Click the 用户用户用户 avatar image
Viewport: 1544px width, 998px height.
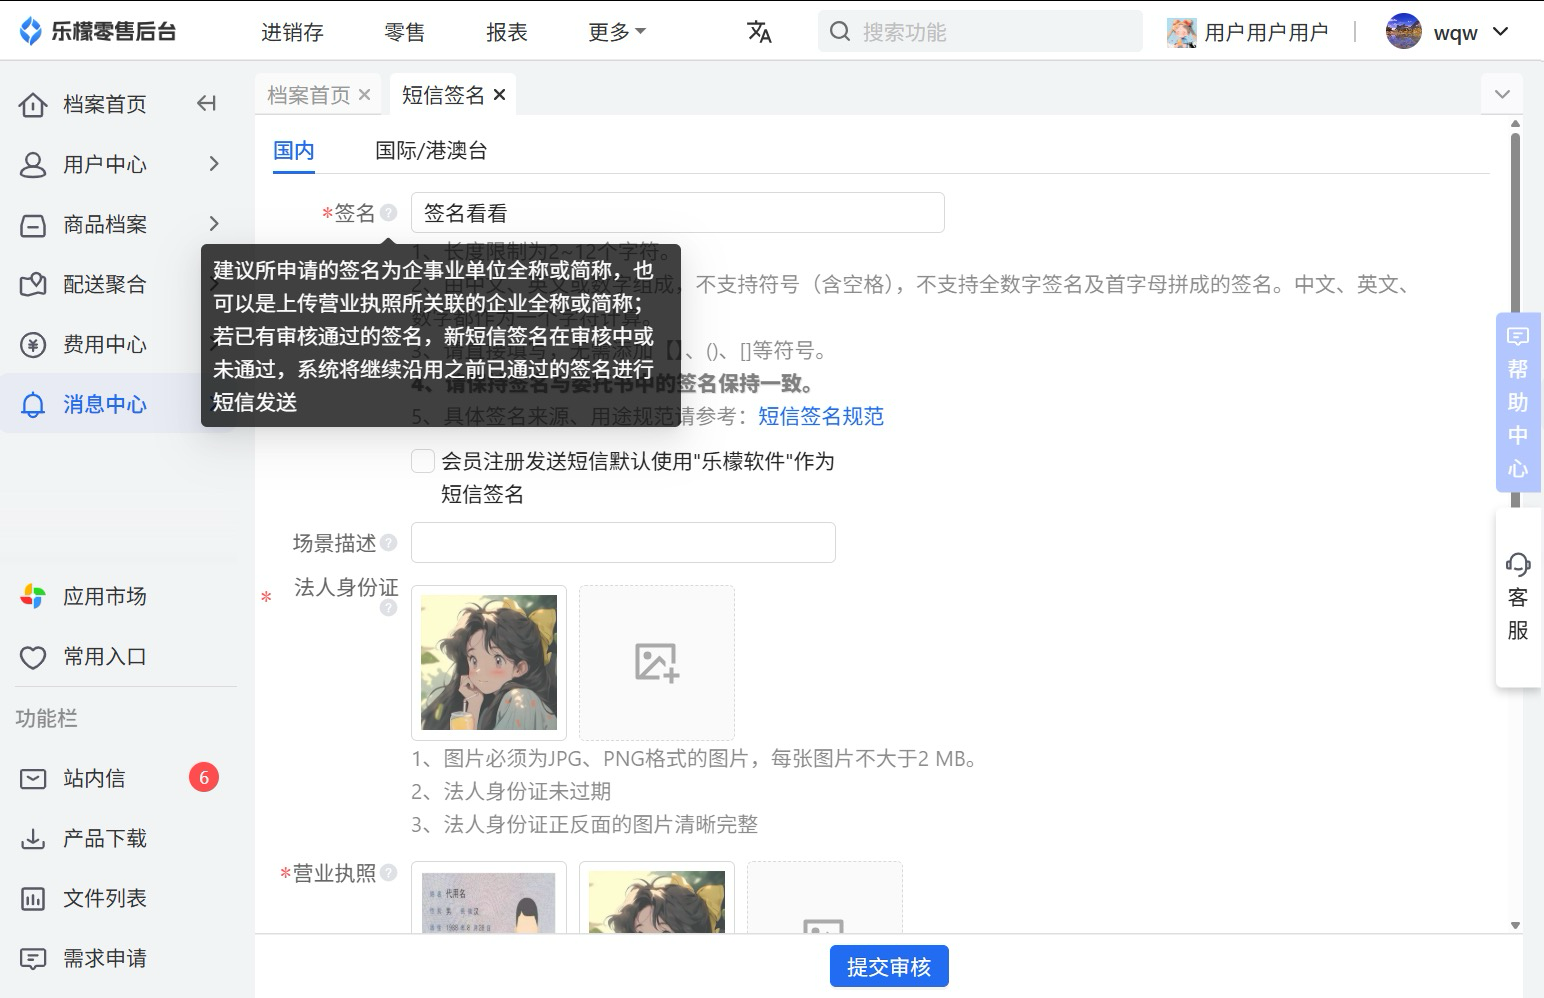pyautogui.click(x=1182, y=32)
